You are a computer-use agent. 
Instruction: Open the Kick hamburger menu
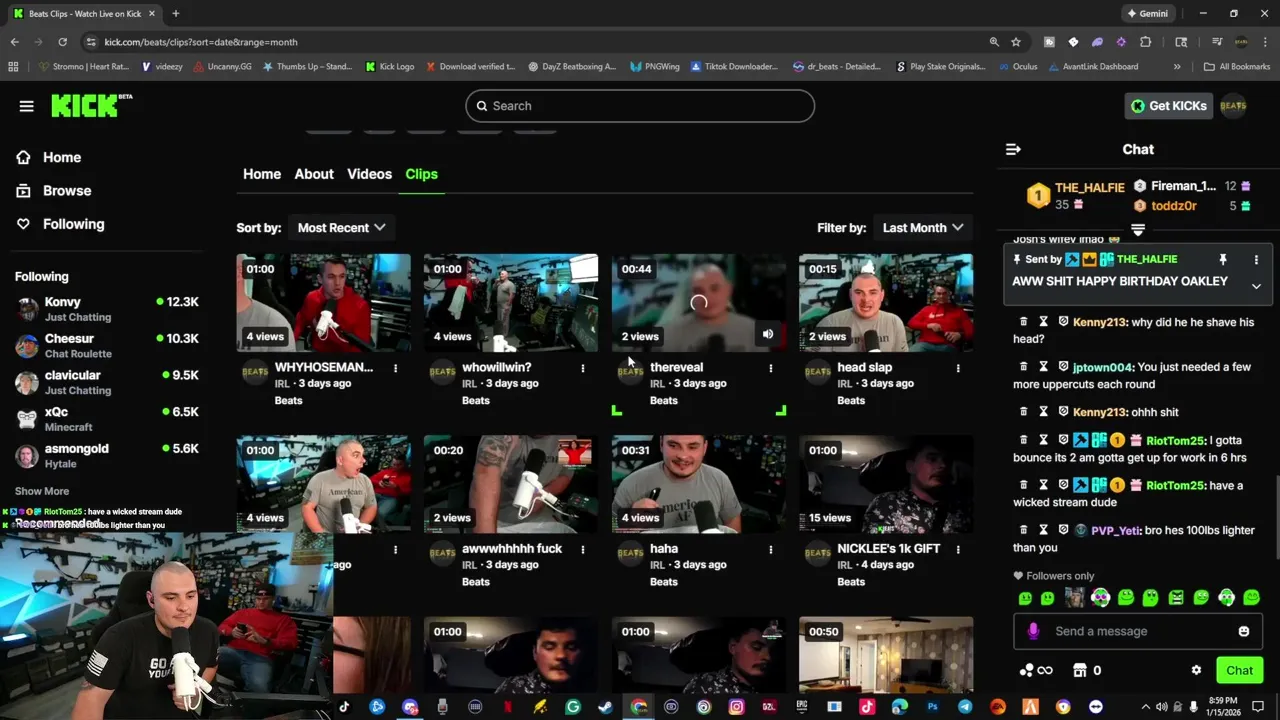[x=27, y=106]
